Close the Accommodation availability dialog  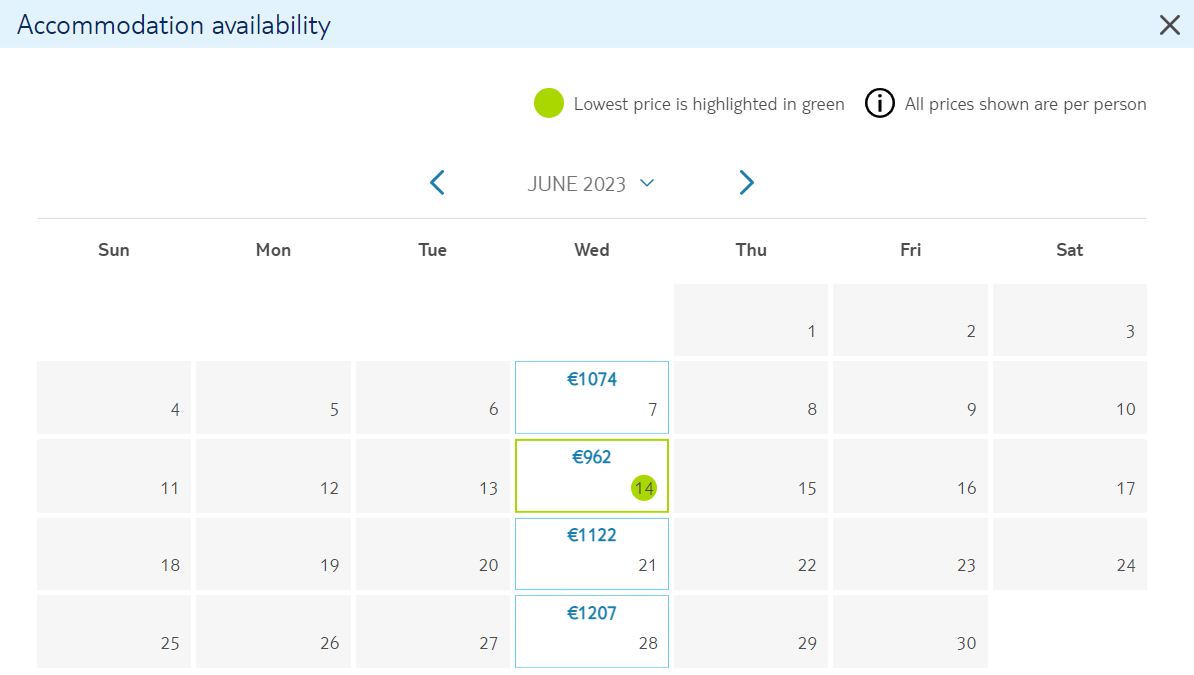tap(1170, 25)
